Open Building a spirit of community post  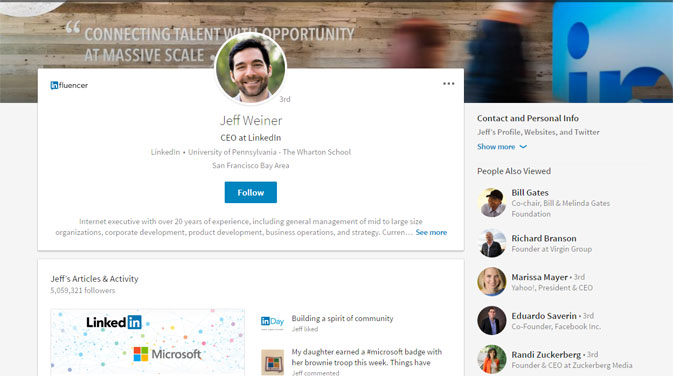(343, 318)
